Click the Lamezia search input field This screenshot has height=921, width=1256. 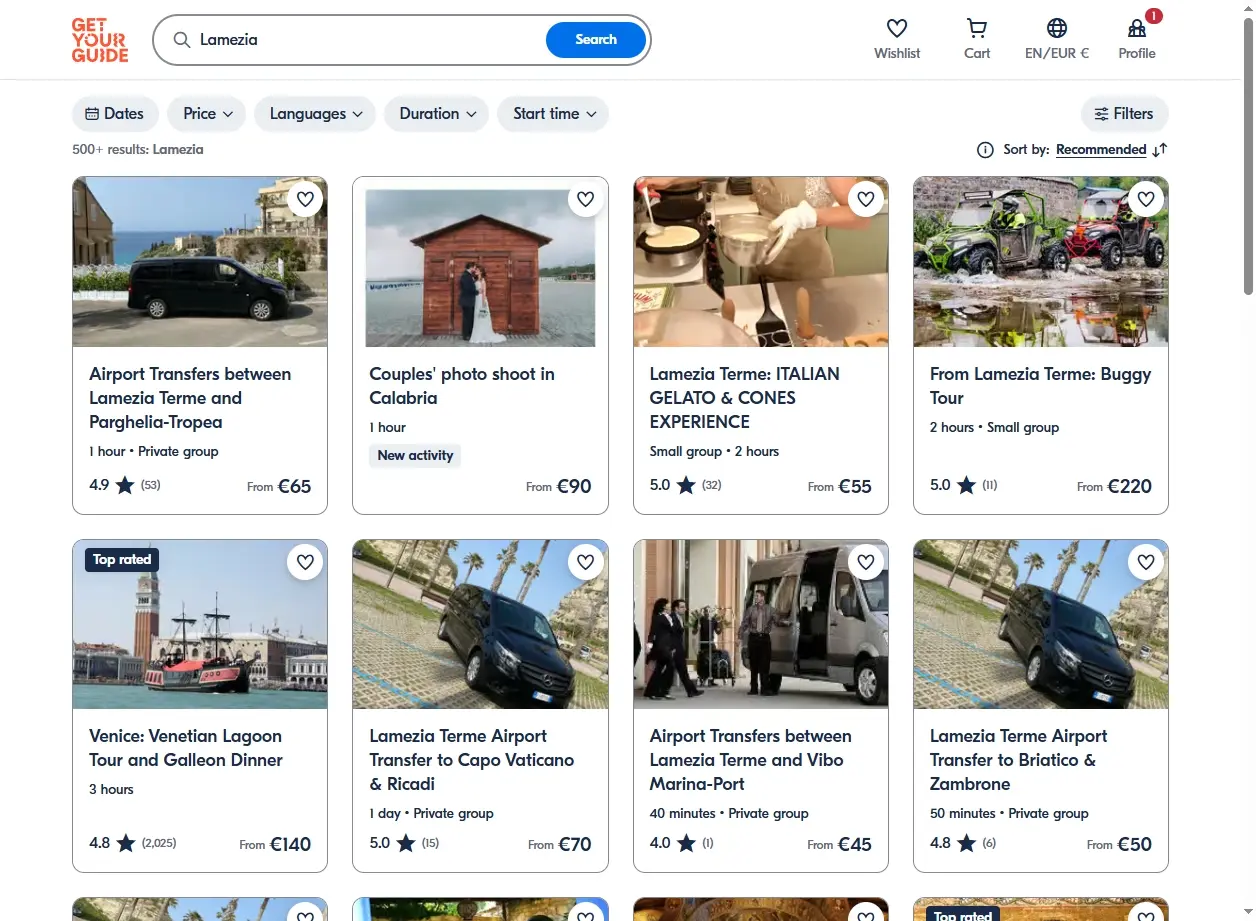(370, 40)
